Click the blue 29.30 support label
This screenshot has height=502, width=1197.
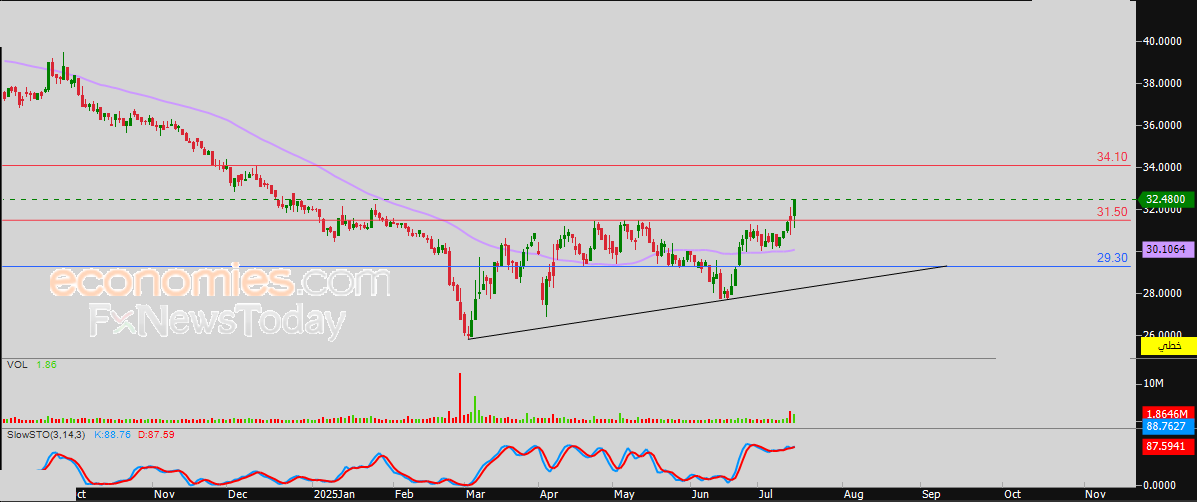pos(1112,258)
